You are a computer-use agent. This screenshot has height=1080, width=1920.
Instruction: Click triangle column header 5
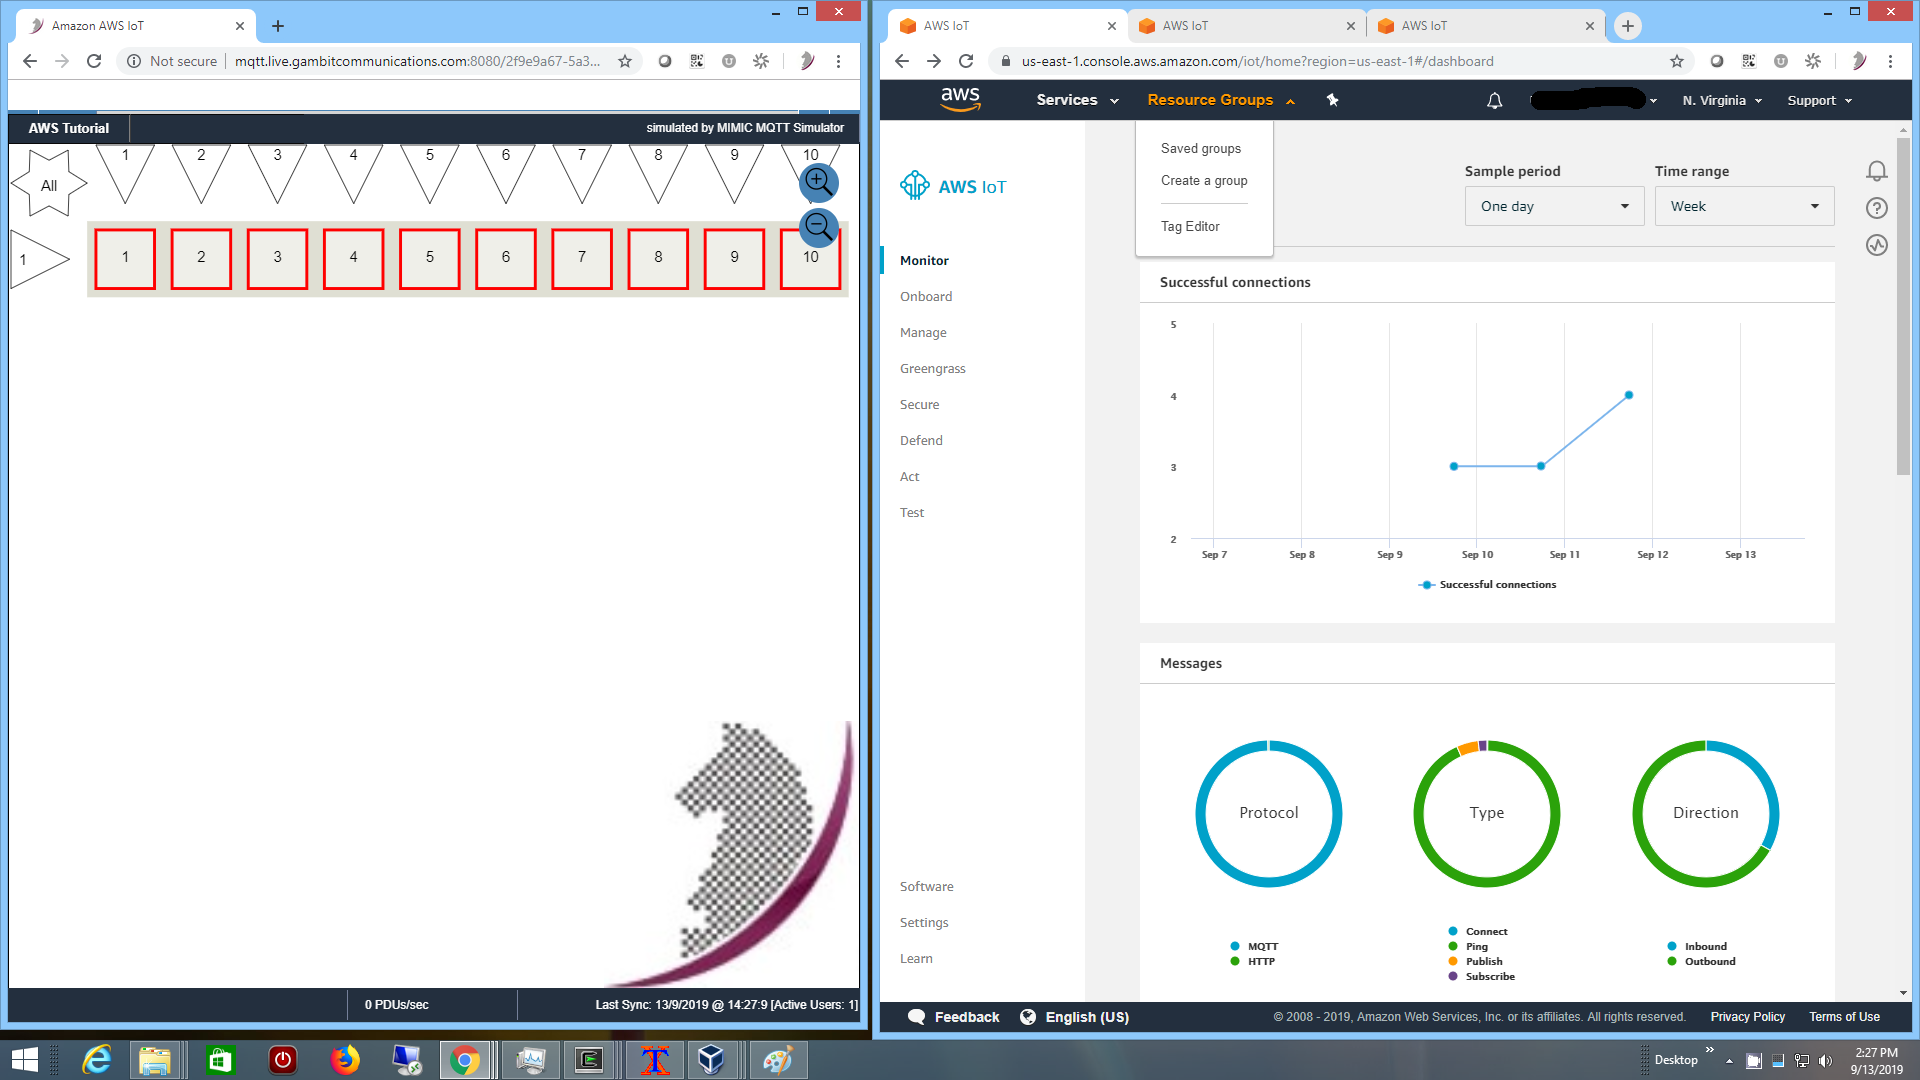click(x=430, y=173)
